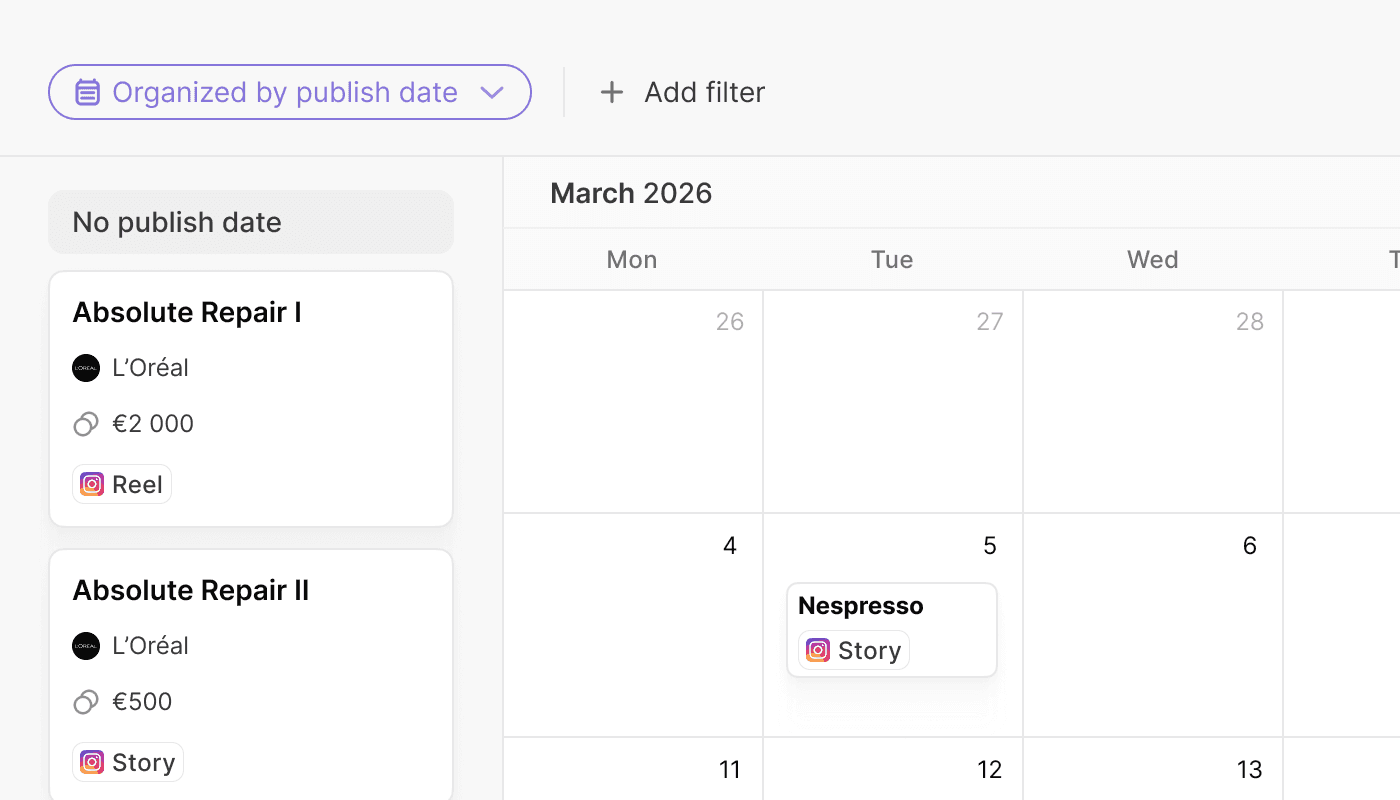Open the Nespresso post on March 5
This screenshot has width=1400, height=800.
point(891,629)
